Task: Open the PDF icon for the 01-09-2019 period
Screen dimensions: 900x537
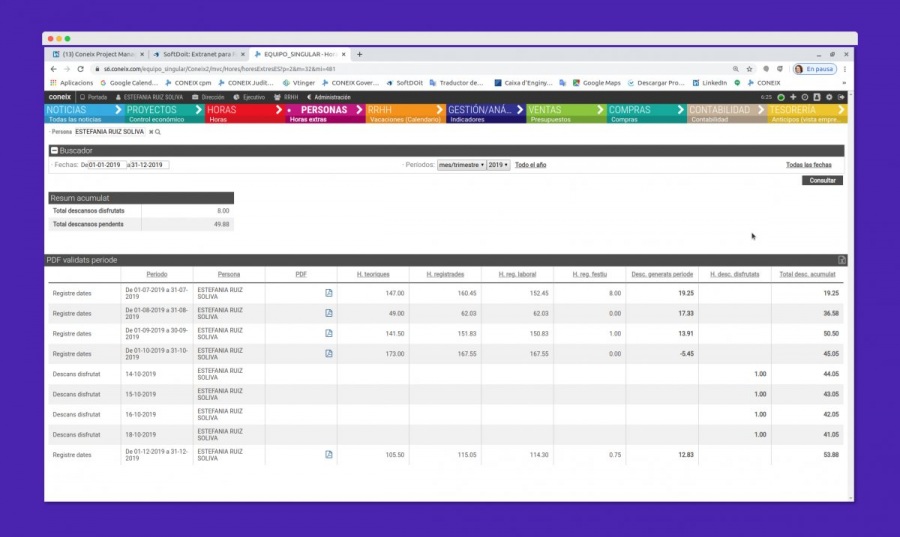Action: (x=329, y=333)
